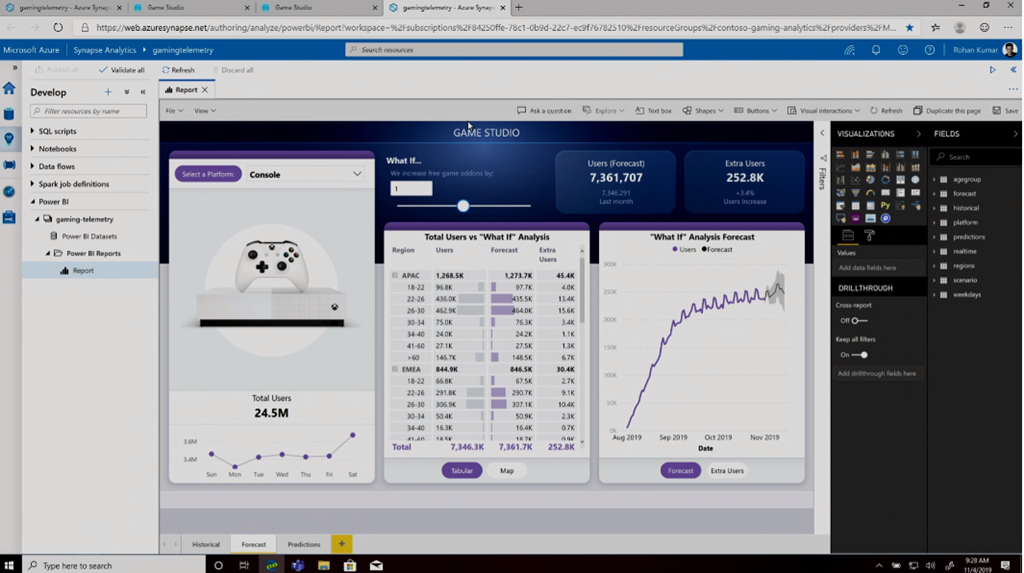The width and height of the screenshot is (1024, 573).
Task: Open the View menu dropdown
Action: point(204,111)
